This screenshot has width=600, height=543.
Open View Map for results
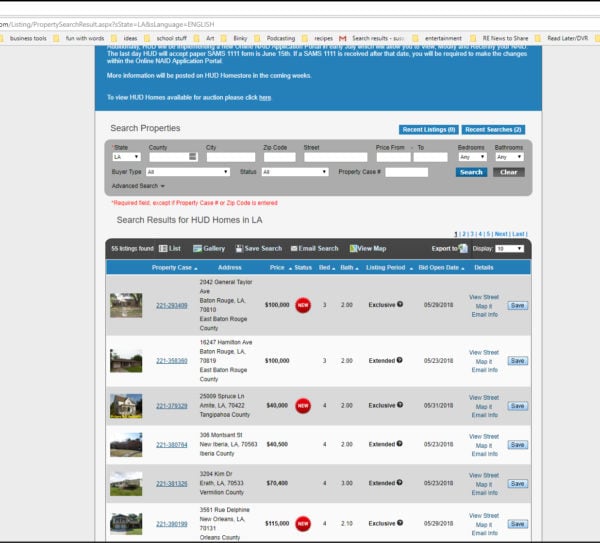[x=368, y=248]
